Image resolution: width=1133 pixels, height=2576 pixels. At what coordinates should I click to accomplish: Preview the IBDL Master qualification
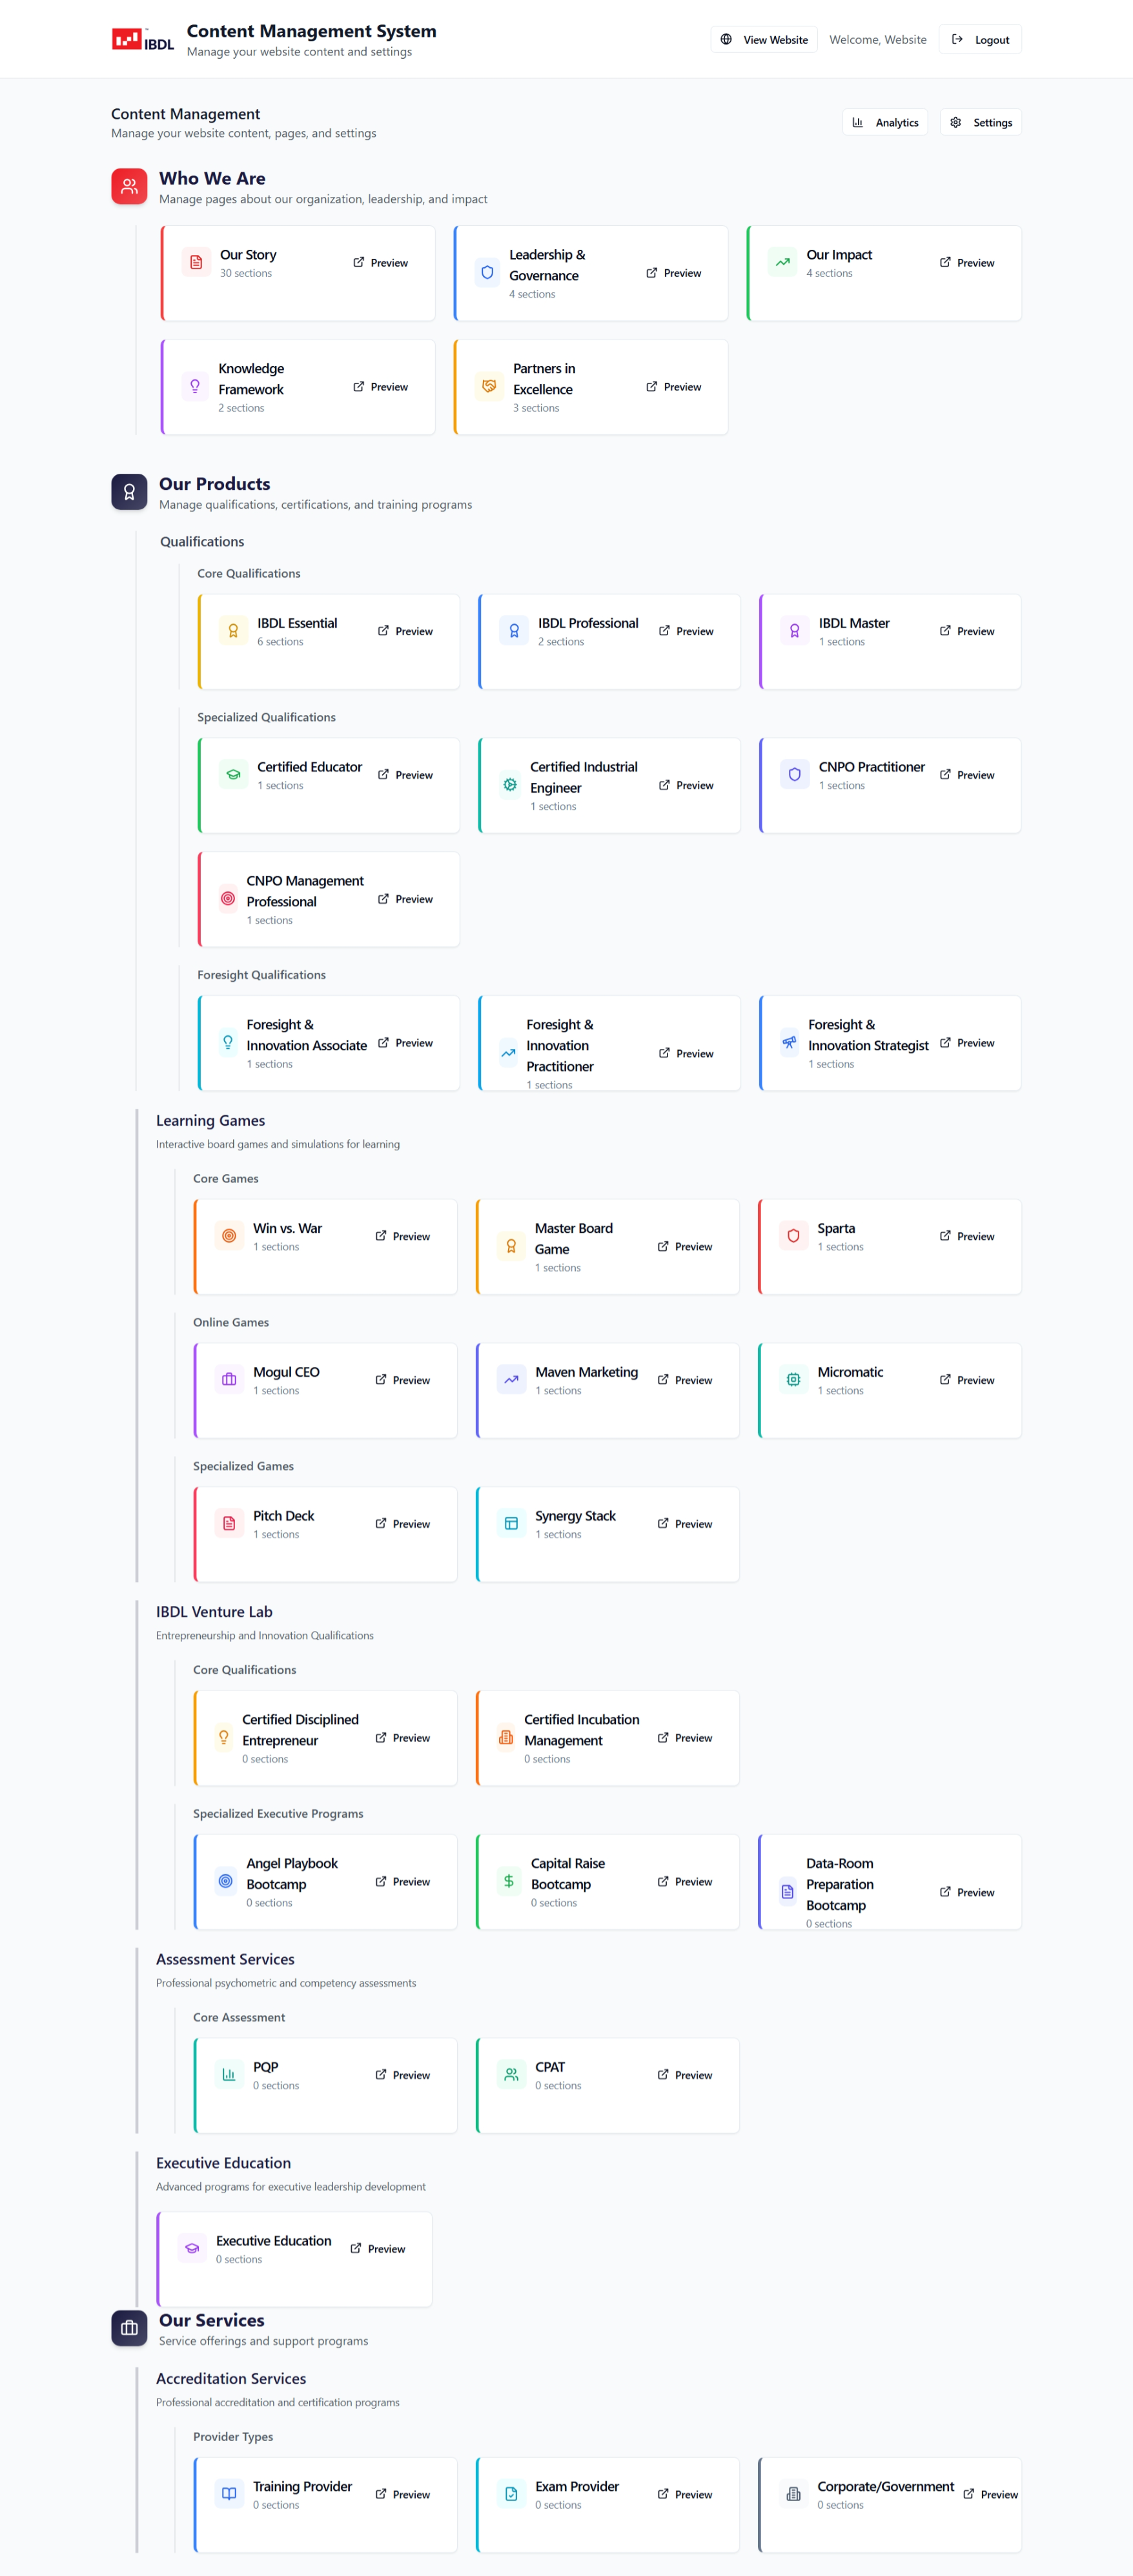coord(966,631)
